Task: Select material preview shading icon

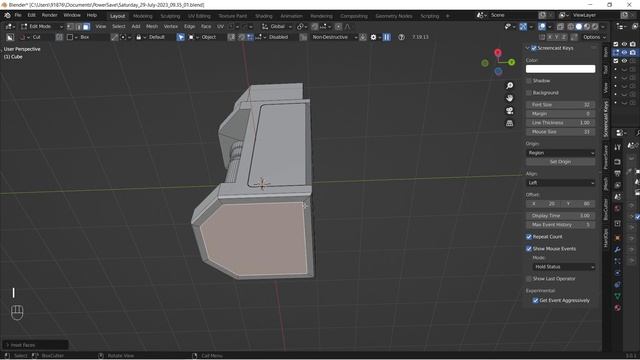Action: pyautogui.click(x=587, y=27)
